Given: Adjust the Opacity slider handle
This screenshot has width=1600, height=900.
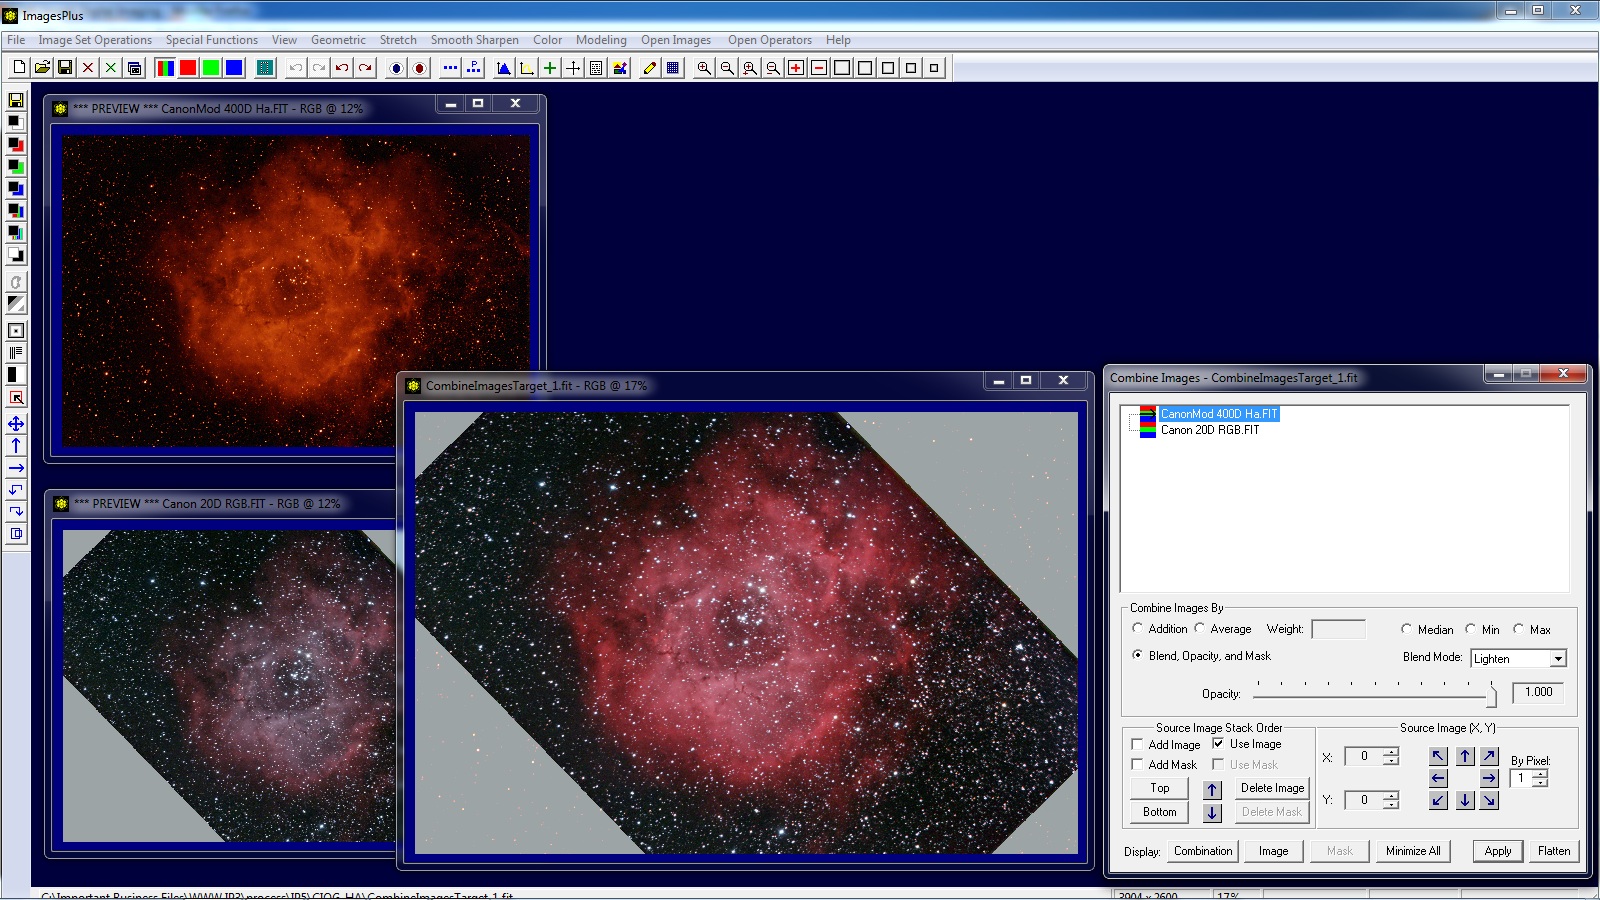Looking at the screenshot, I should pos(1491,695).
